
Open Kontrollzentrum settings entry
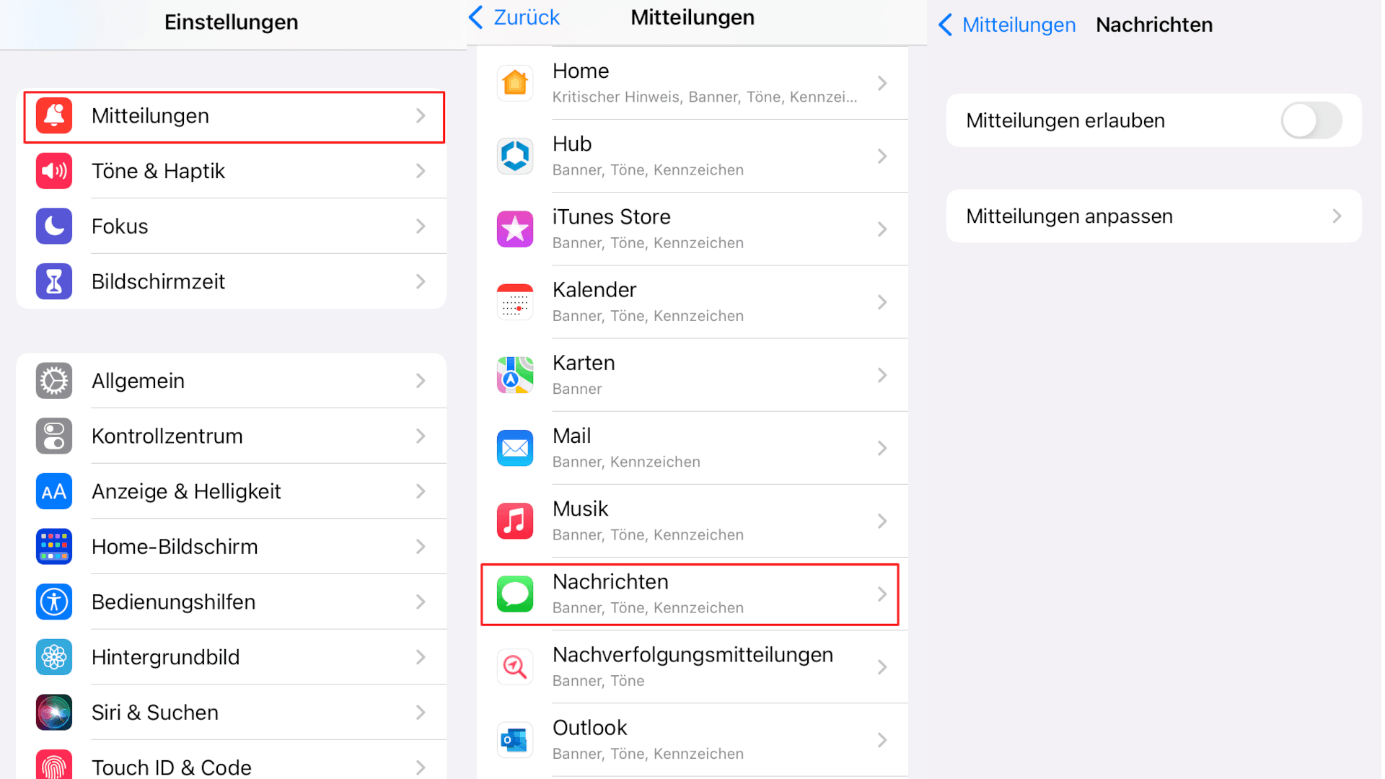(x=231, y=436)
